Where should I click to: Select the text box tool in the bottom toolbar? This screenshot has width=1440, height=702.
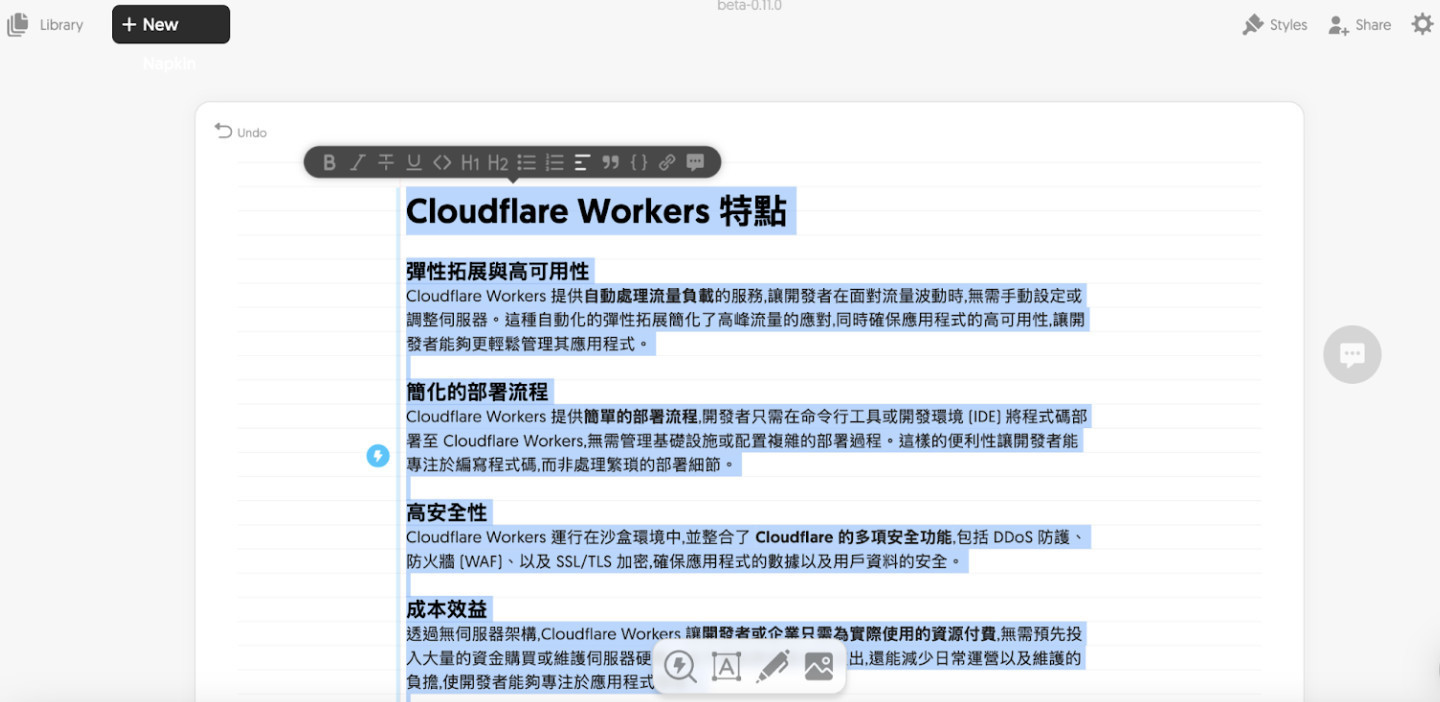tap(726, 666)
